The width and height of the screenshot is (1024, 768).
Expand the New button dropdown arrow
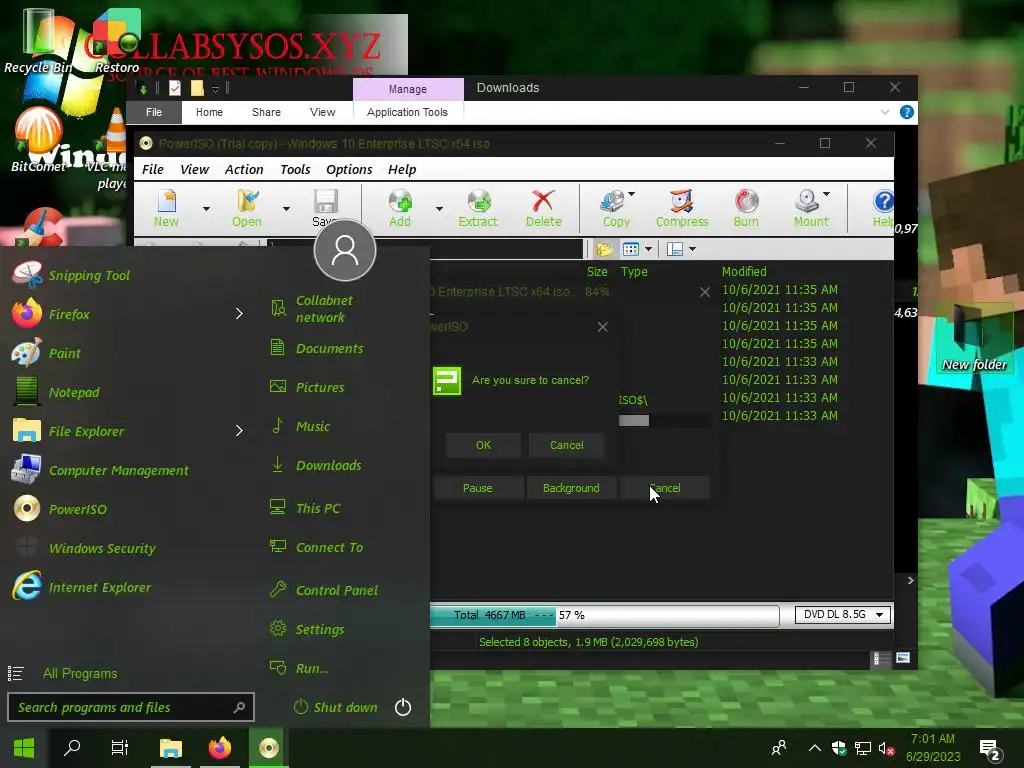click(206, 209)
